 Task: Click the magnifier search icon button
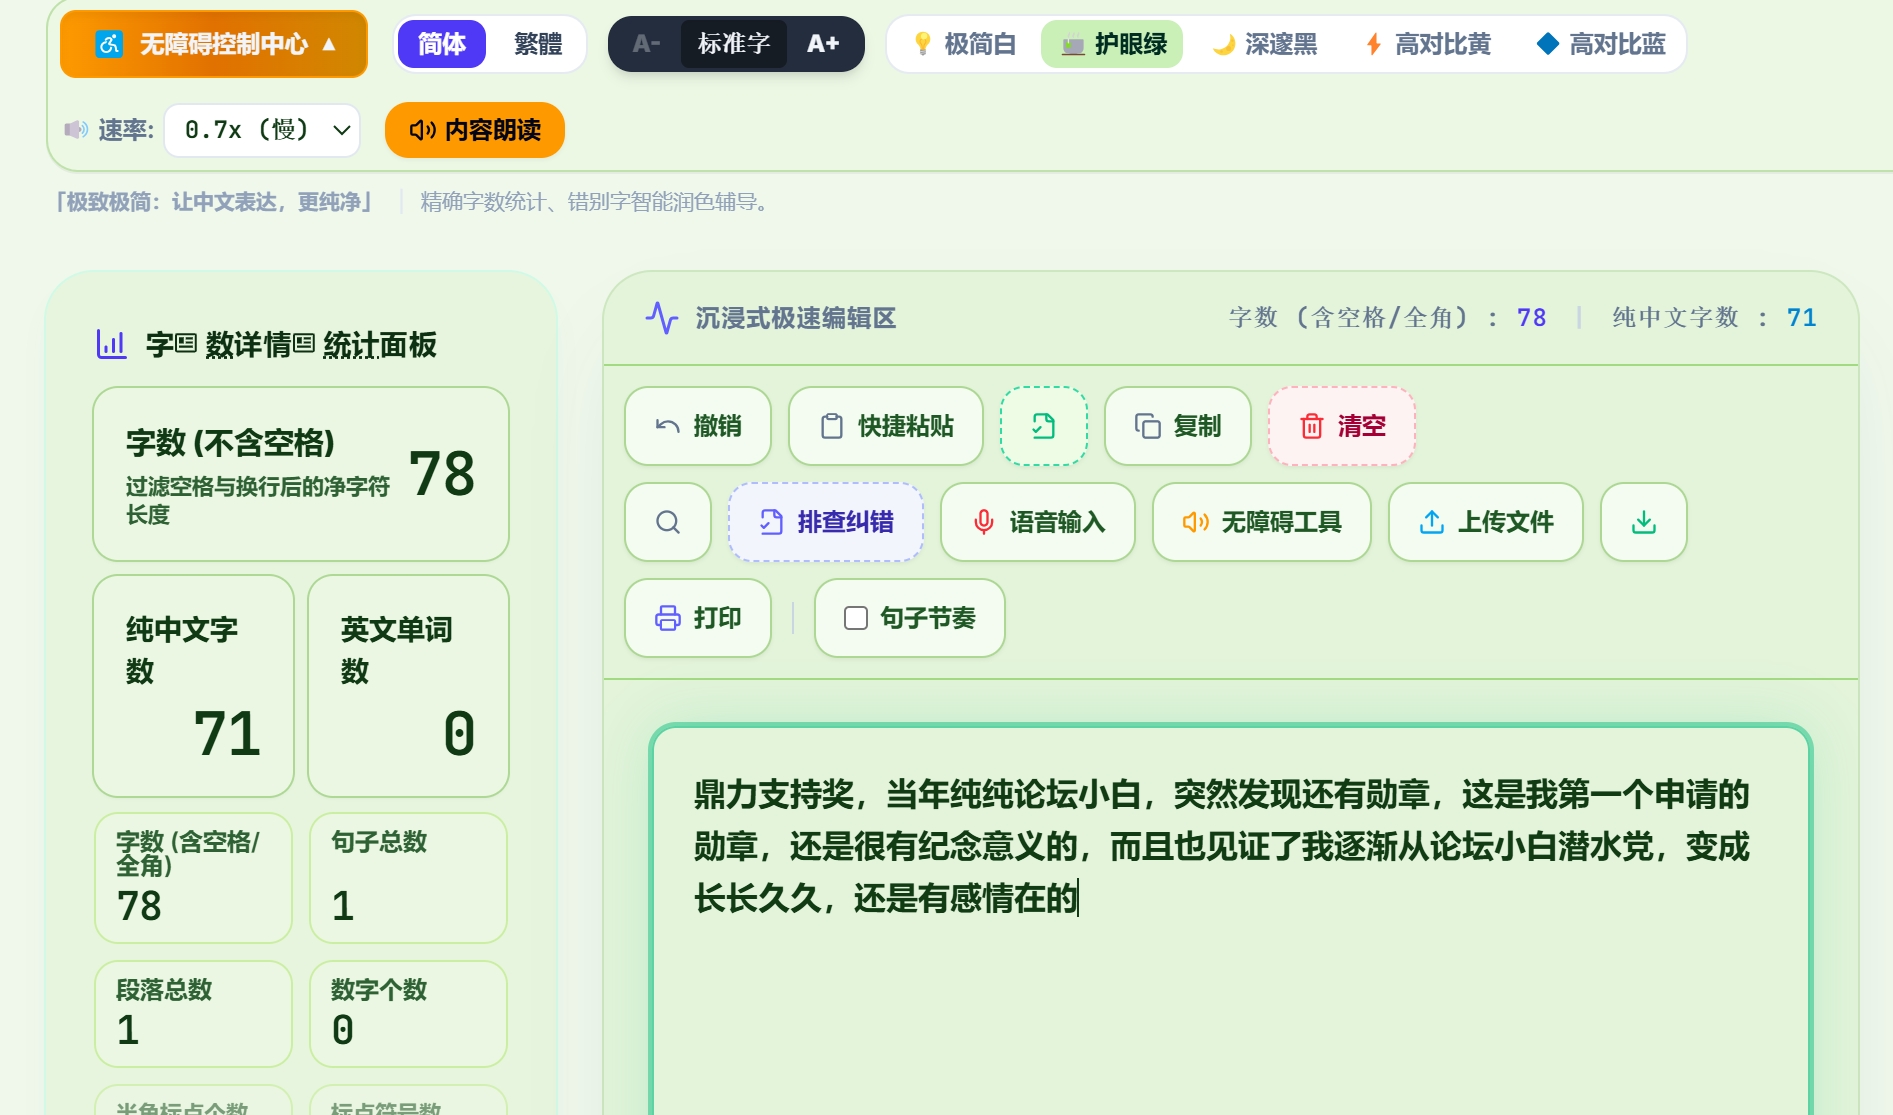pyautogui.click(x=668, y=522)
